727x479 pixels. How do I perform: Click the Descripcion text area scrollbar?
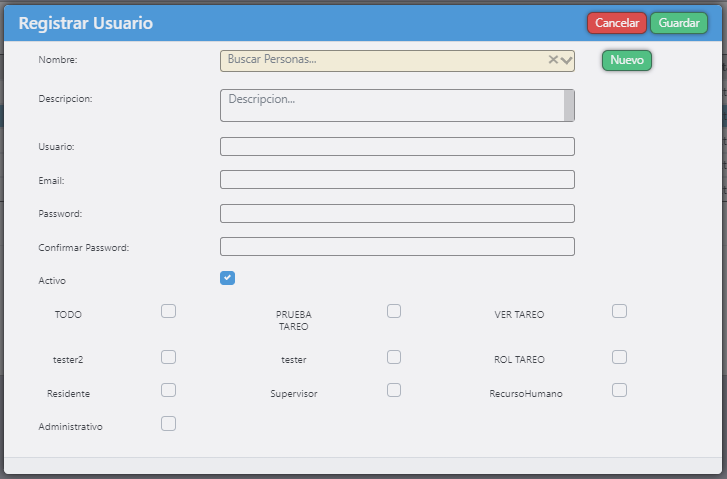pos(569,105)
